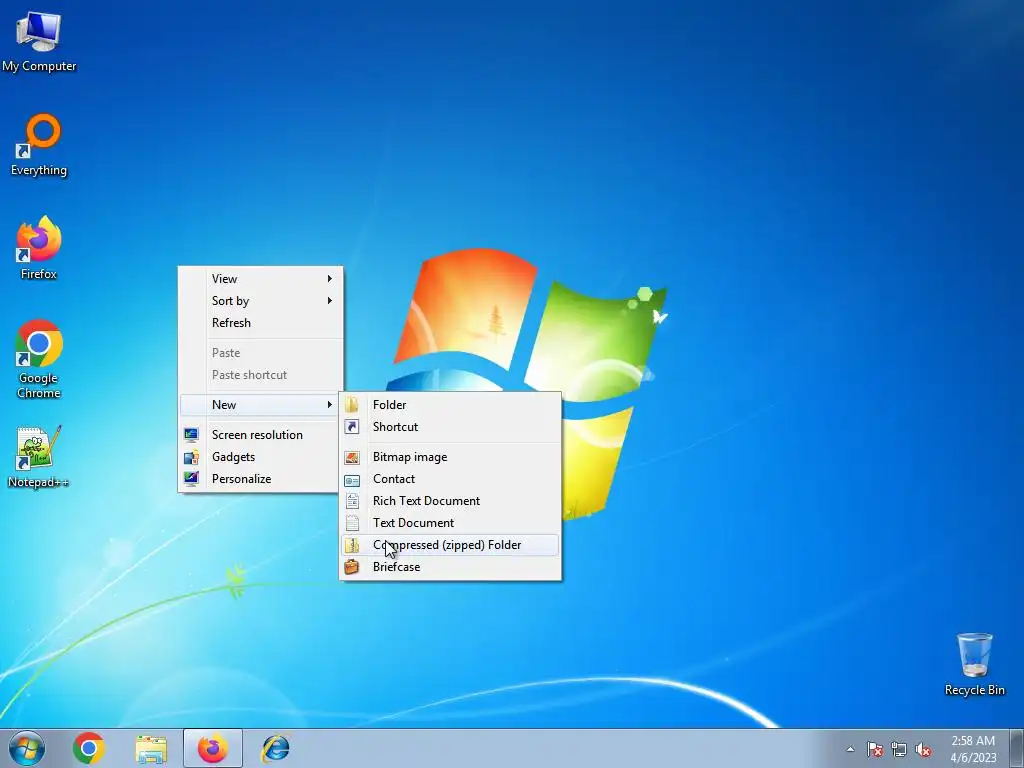Create a new Bitmap image

[450, 457]
